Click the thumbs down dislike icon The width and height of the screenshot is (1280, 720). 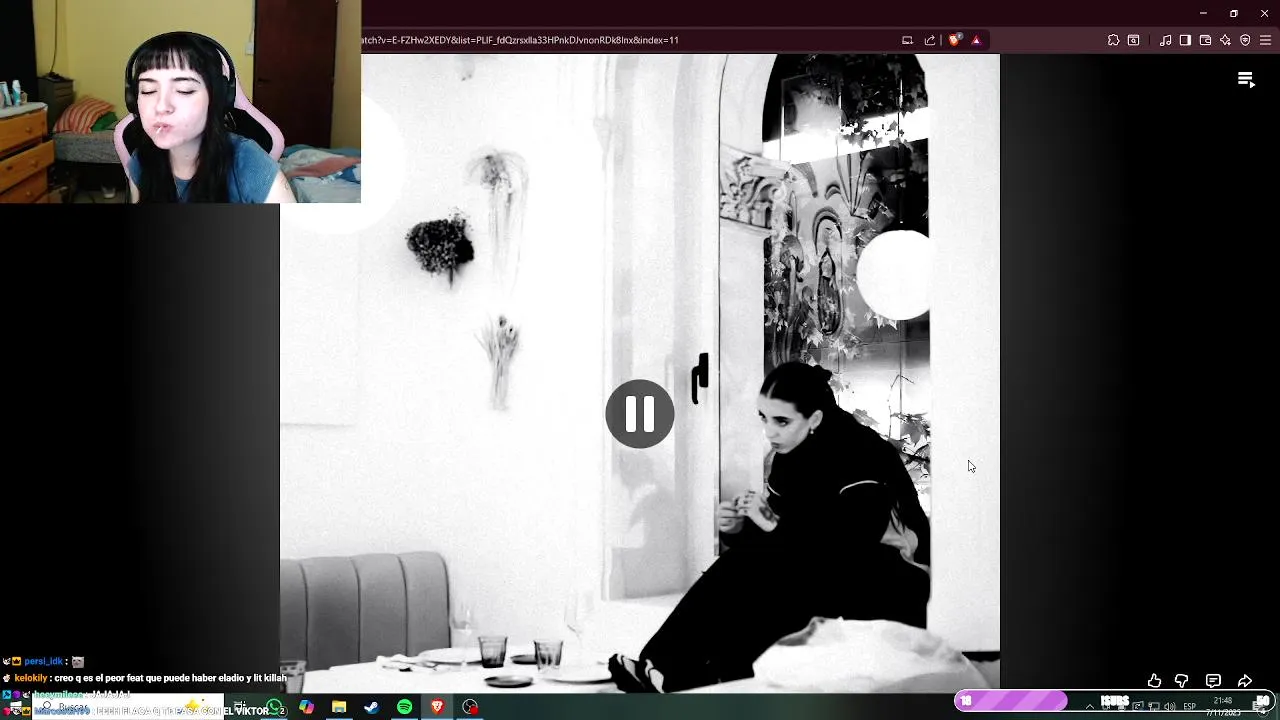(x=1181, y=681)
